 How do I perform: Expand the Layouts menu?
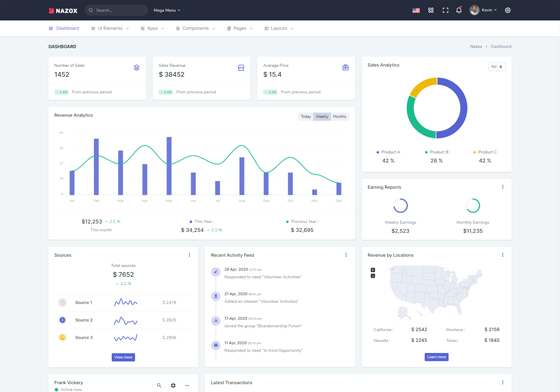[x=279, y=28]
